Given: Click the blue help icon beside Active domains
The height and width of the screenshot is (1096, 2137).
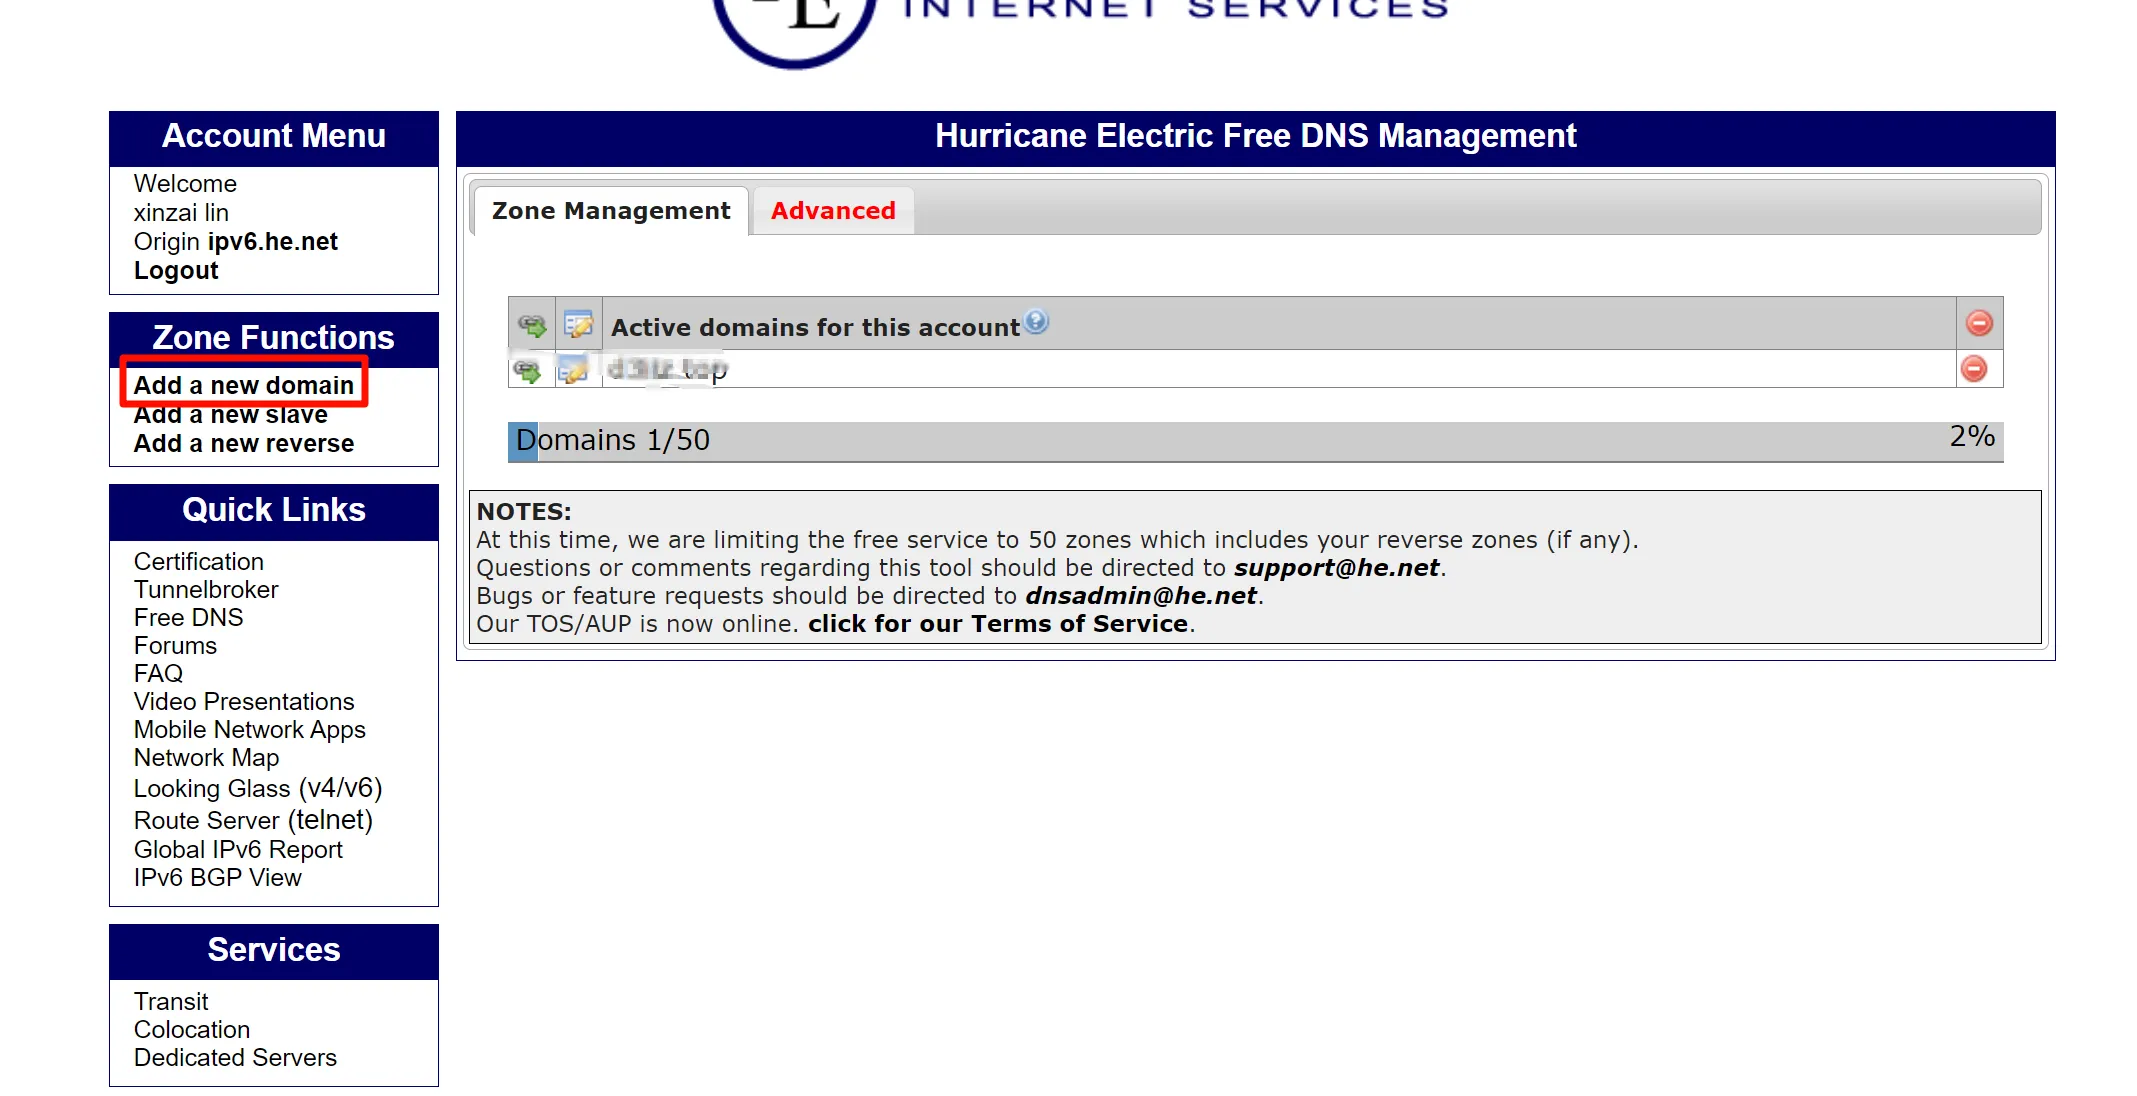Looking at the screenshot, I should (1037, 321).
